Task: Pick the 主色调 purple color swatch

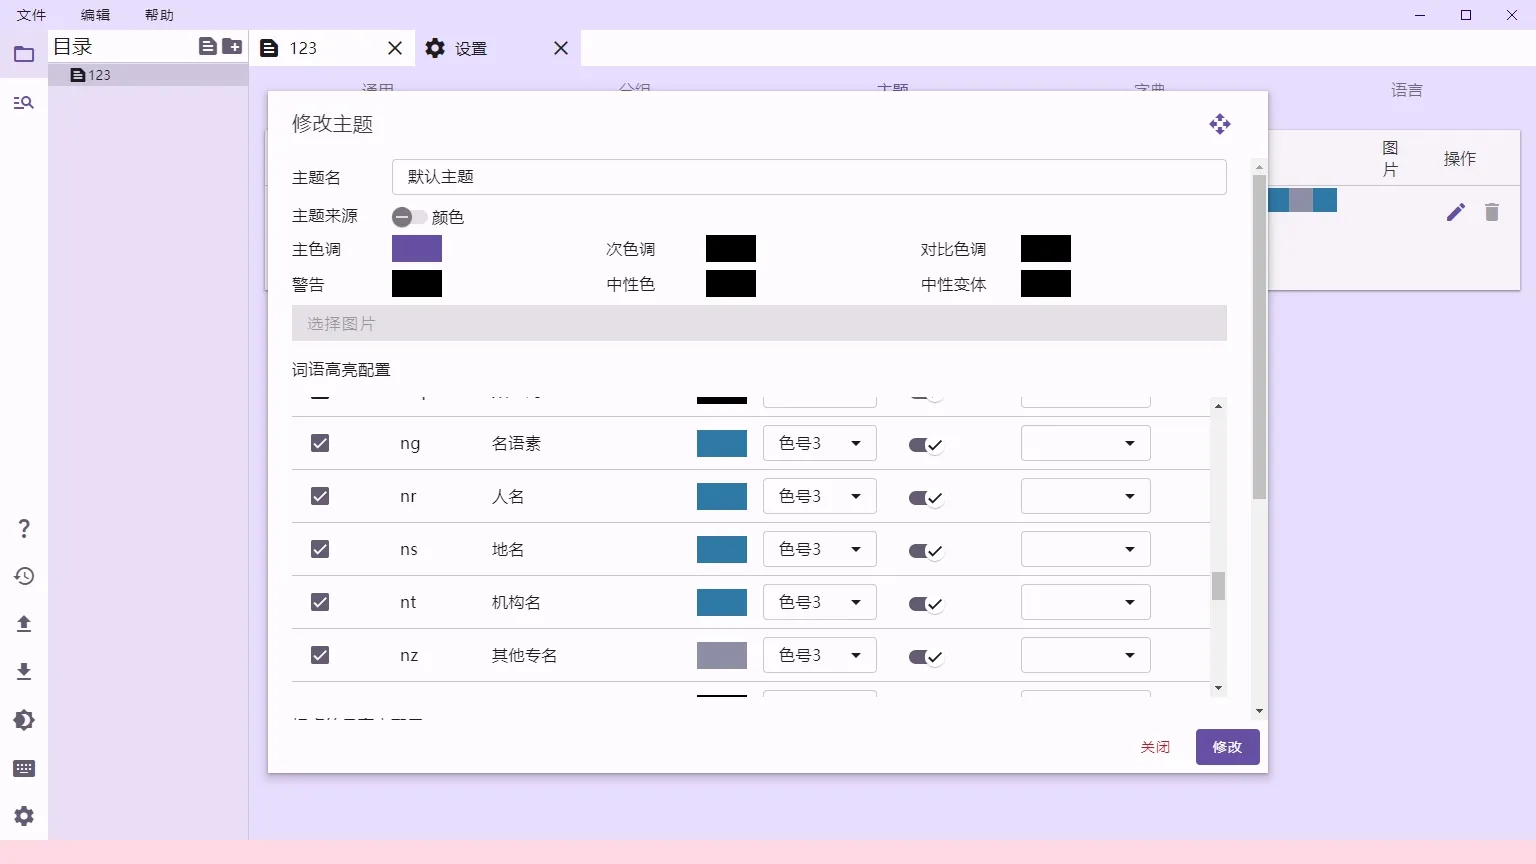Action: click(417, 249)
